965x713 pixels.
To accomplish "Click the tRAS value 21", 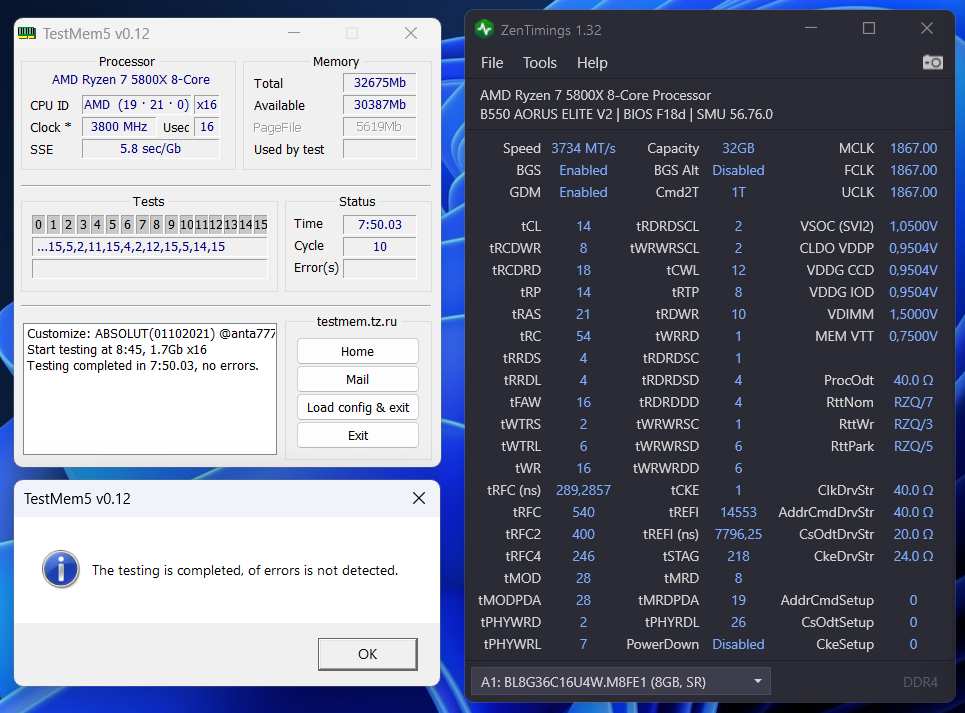I will point(583,314).
